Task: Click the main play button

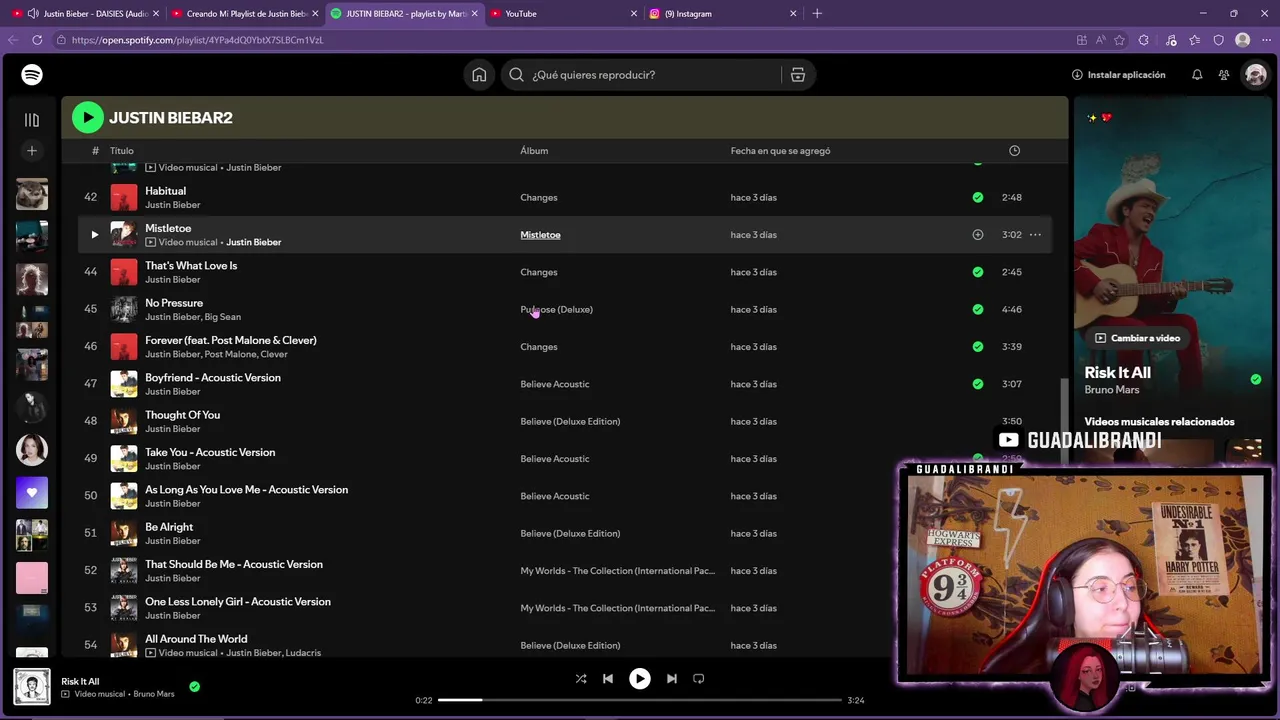Action: (640, 679)
